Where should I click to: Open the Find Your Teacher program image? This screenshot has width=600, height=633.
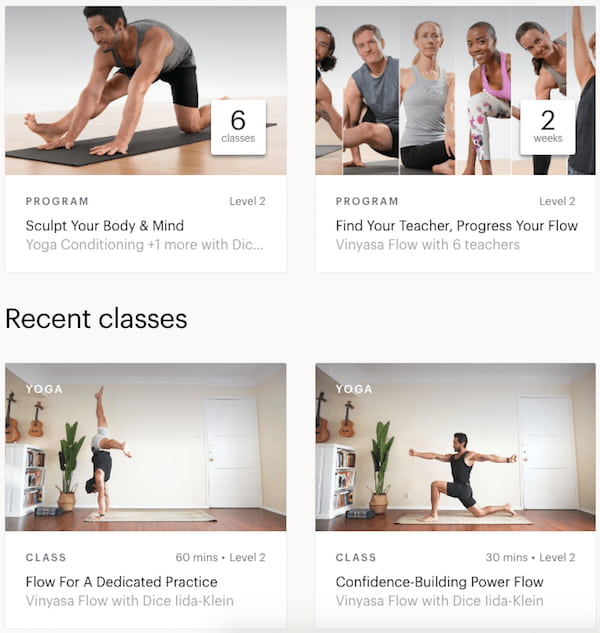(455, 90)
